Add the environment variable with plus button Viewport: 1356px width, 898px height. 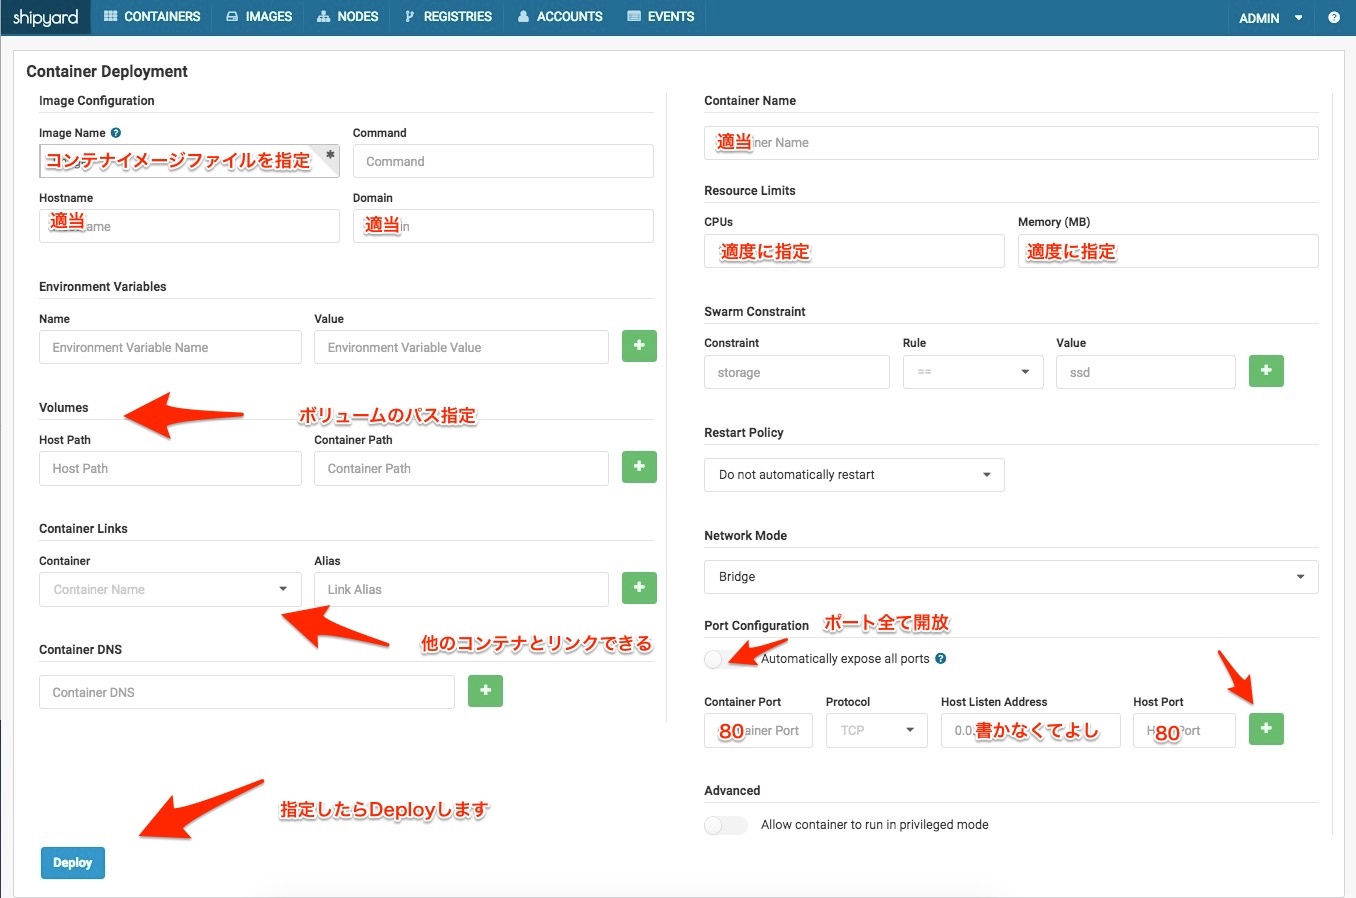[x=639, y=346]
